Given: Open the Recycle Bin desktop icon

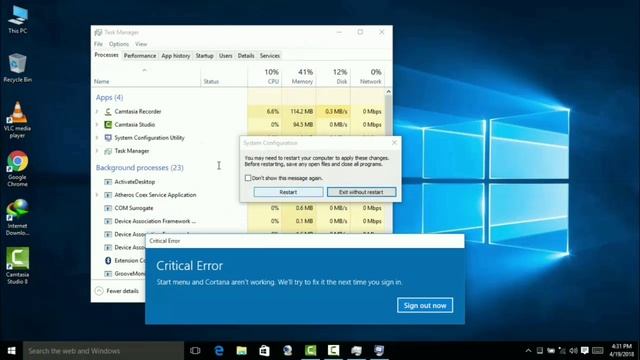Looking at the screenshot, I should pos(17,67).
